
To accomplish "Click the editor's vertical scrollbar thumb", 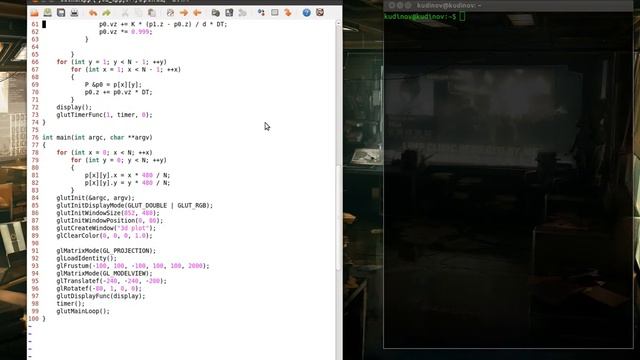I will coord(338,218).
